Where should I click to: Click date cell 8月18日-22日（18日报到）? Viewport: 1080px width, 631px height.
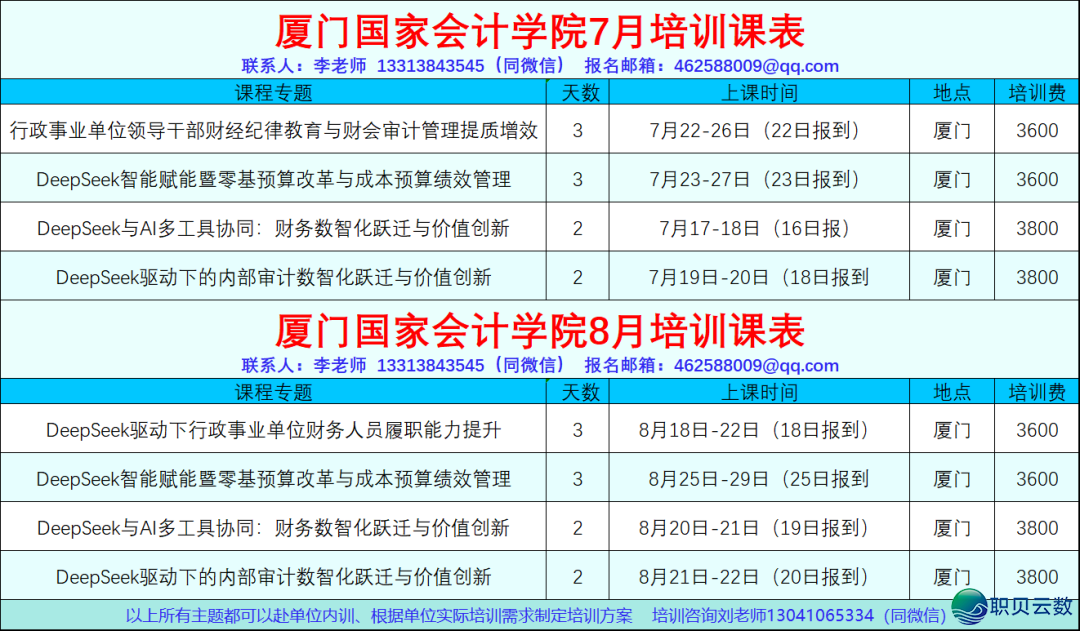tap(758, 430)
